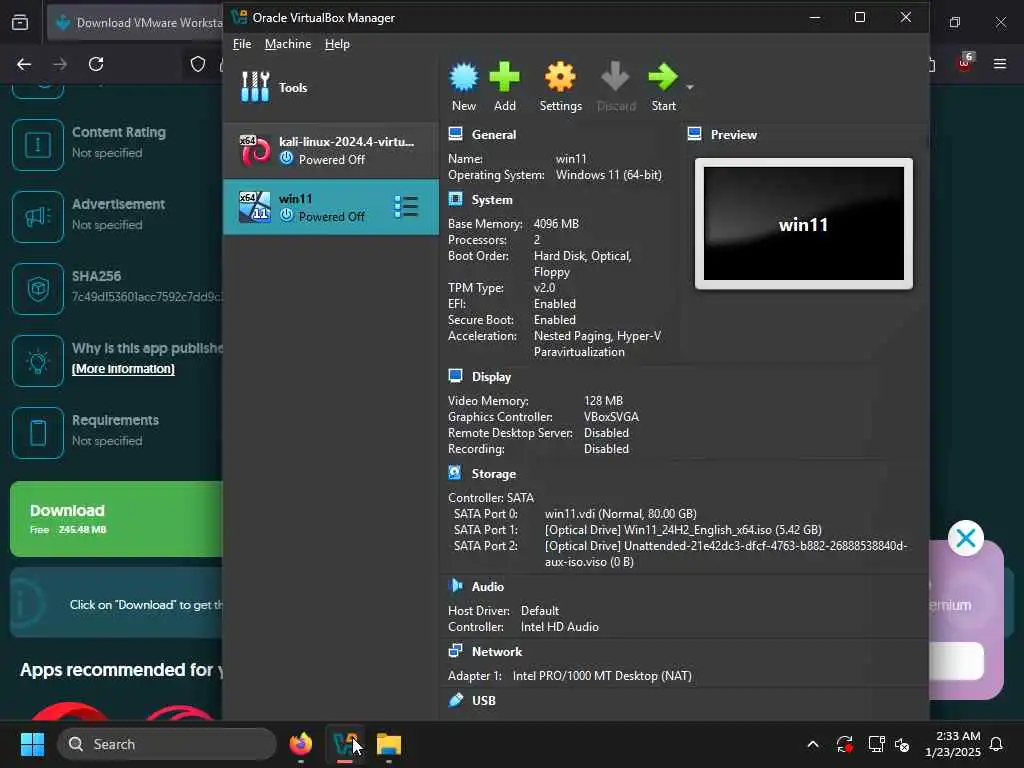Open the Help menu
Screen dimensions: 1024x768
click(337, 44)
